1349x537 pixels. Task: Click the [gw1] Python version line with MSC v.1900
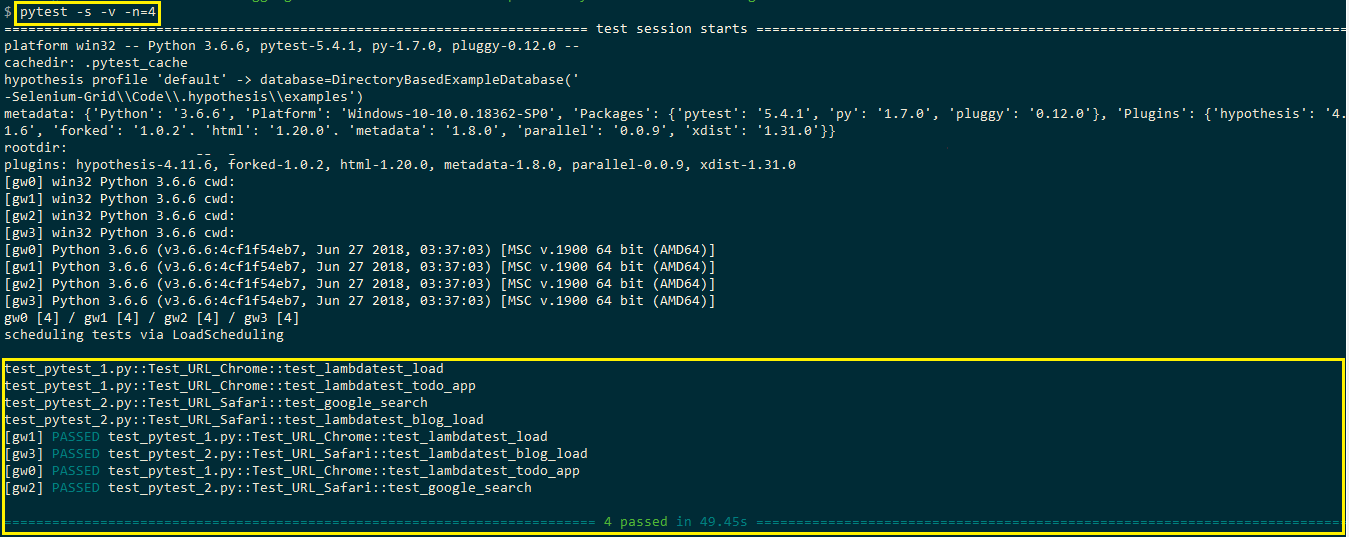(x=360, y=267)
